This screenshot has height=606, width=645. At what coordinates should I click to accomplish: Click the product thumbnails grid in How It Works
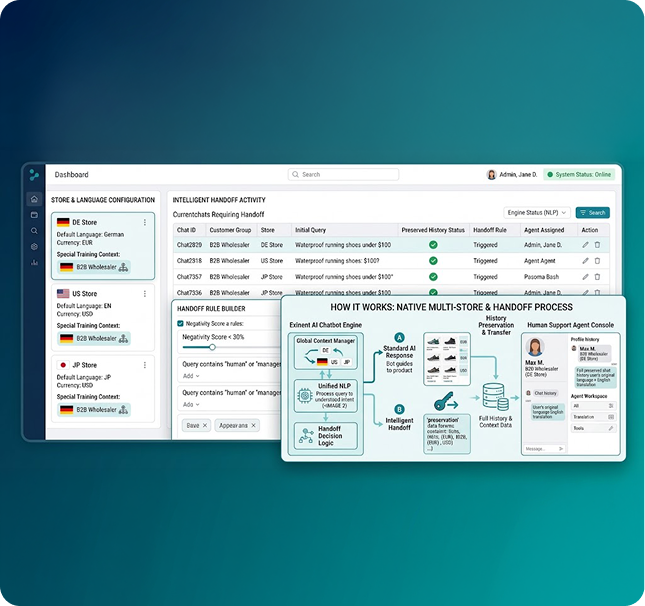coord(447,359)
